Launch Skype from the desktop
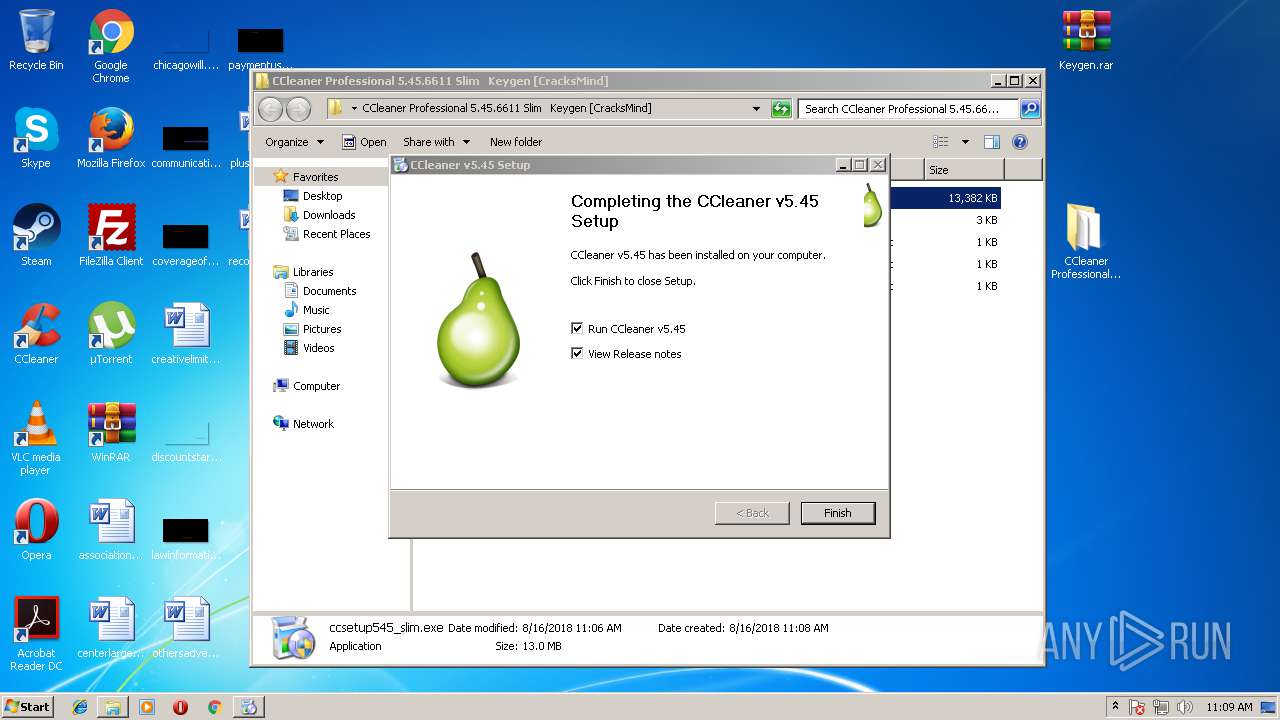1280x720 pixels. click(36, 139)
